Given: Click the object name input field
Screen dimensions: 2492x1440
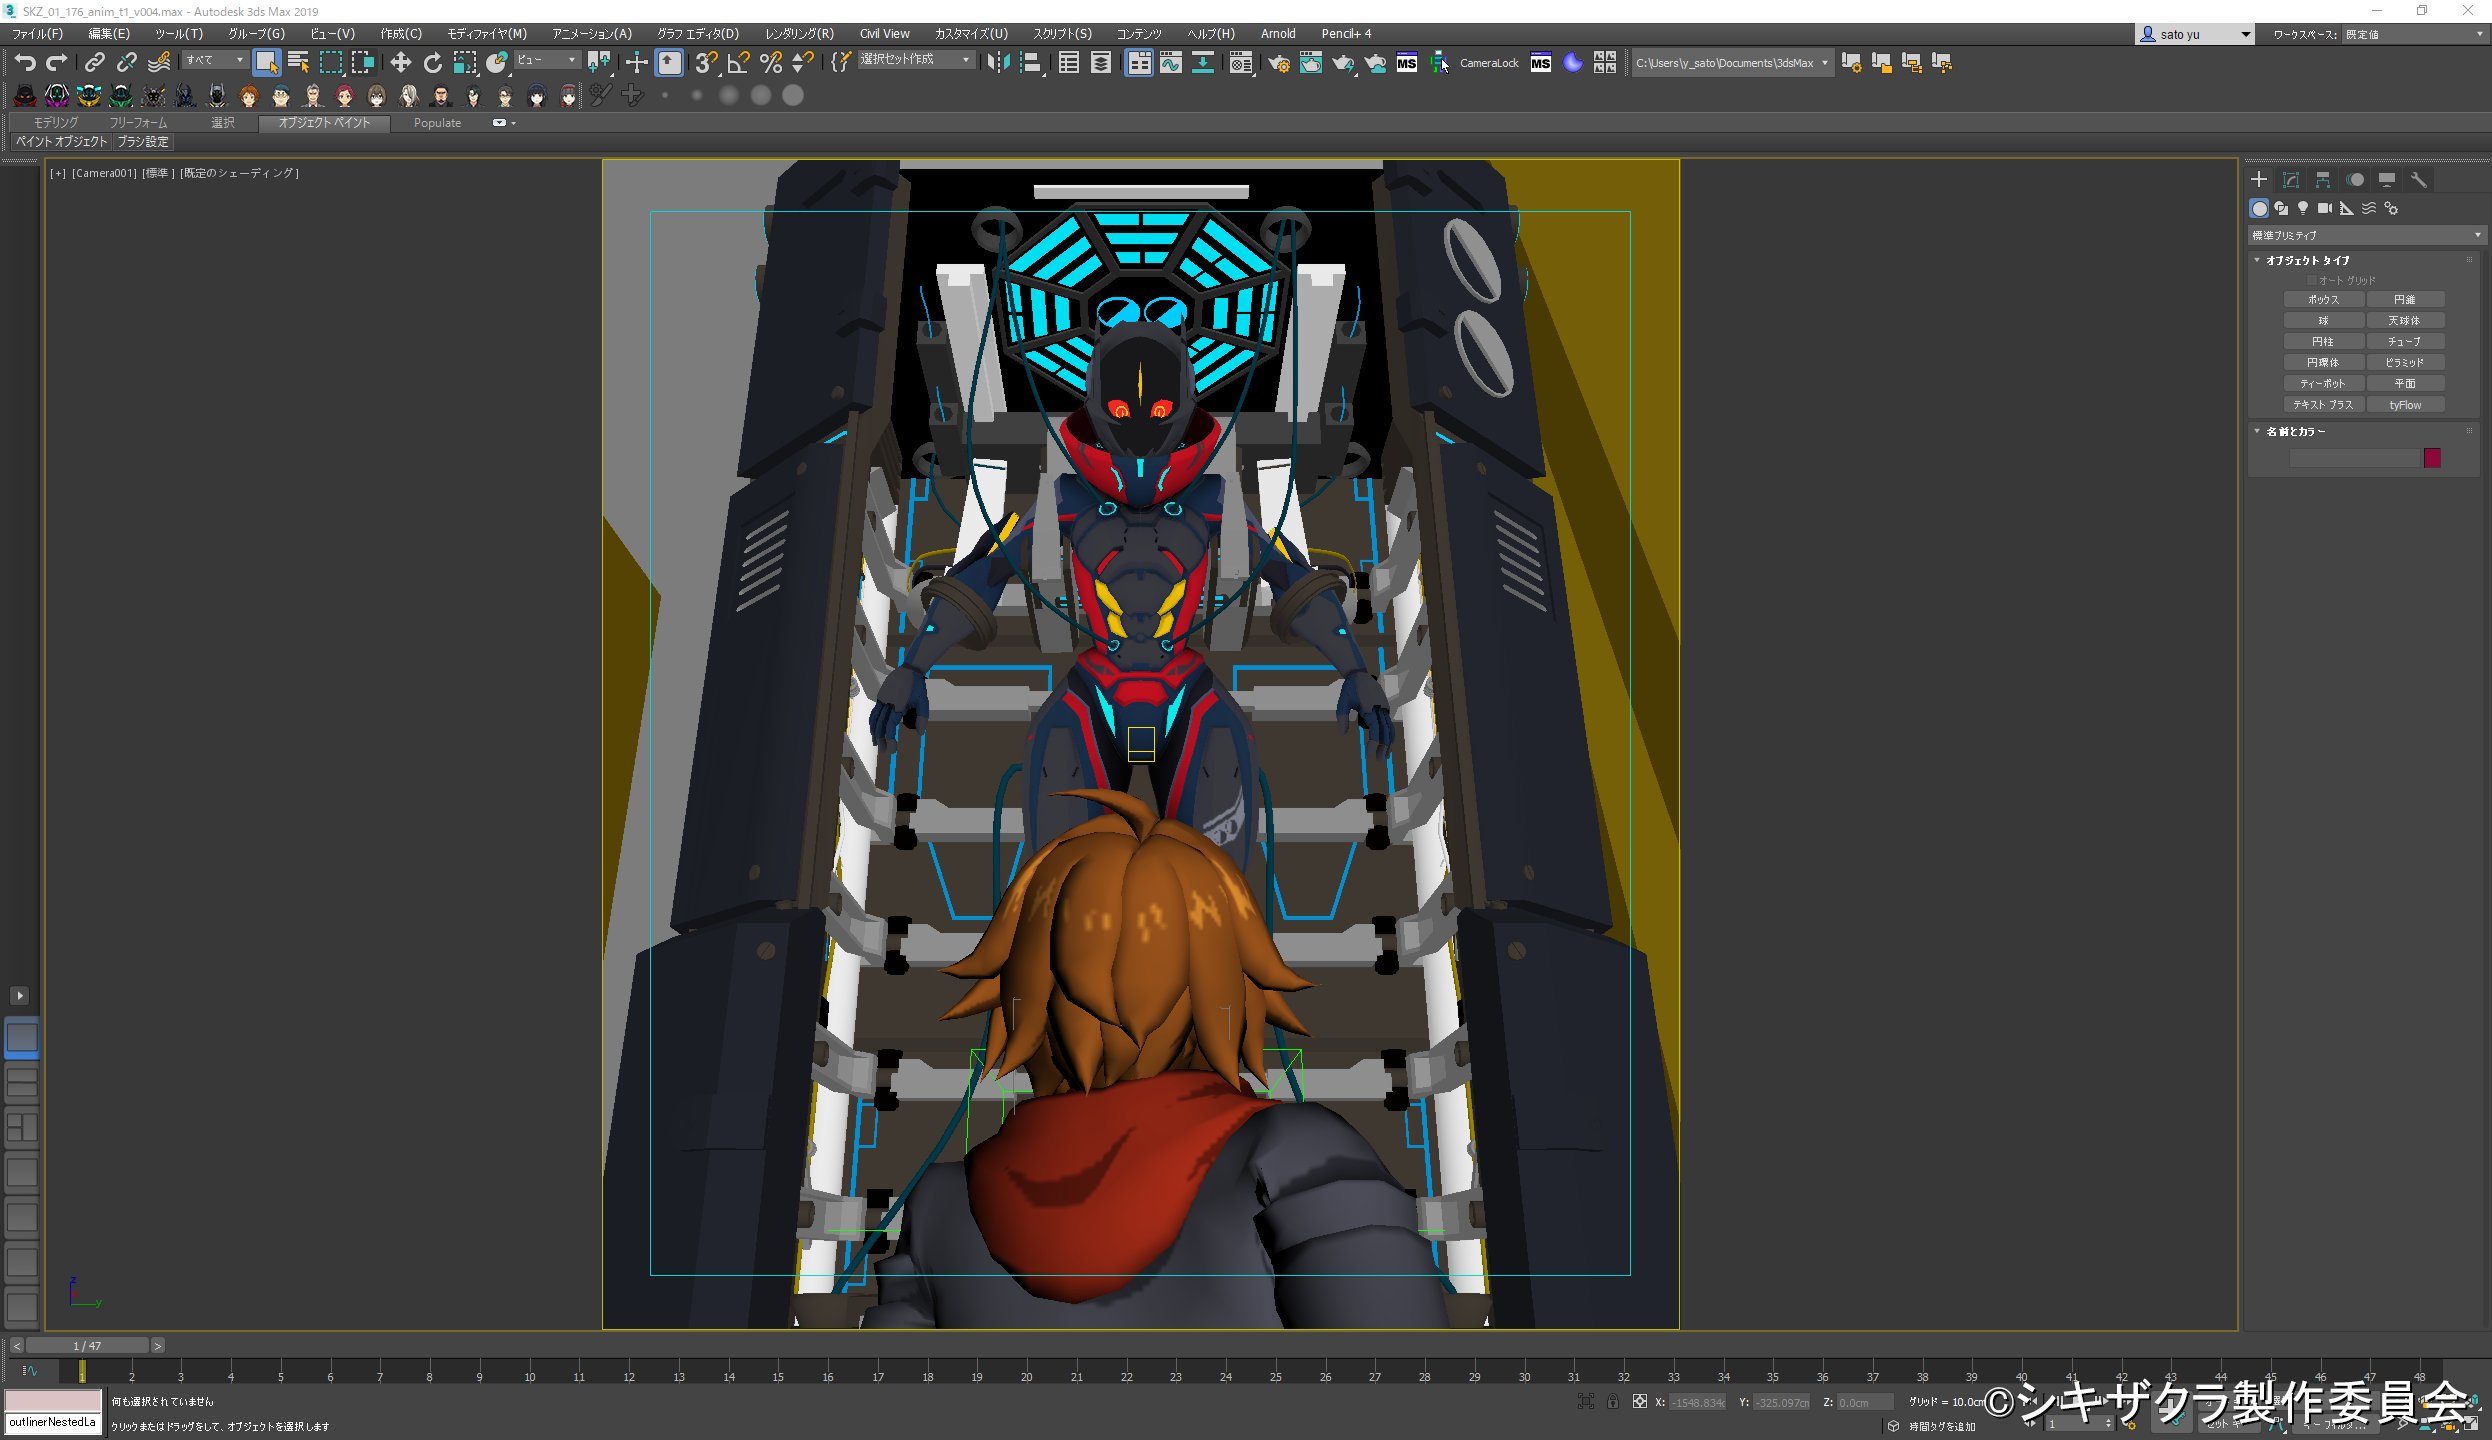Looking at the screenshot, I should click(x=2354, y=458).
